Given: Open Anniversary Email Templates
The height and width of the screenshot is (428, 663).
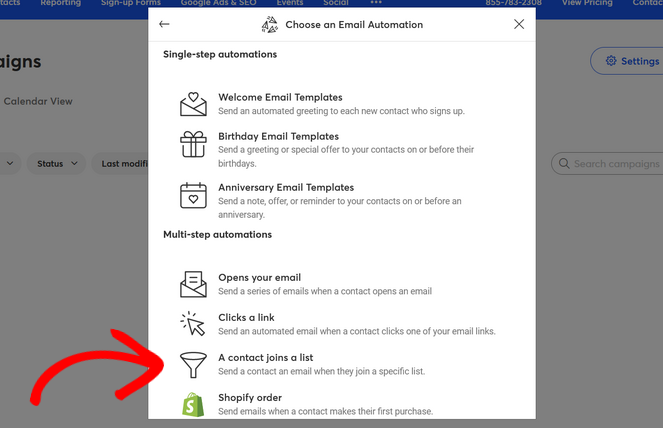Looking at the screenshot, I should click(286, 187).
